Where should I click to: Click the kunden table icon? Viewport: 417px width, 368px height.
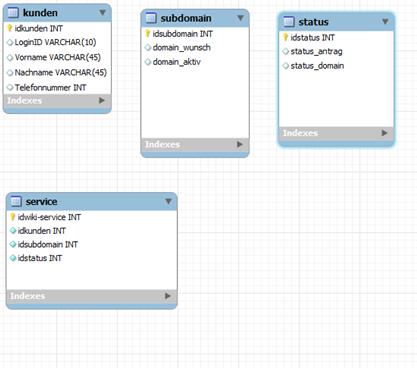coord(13,13)
